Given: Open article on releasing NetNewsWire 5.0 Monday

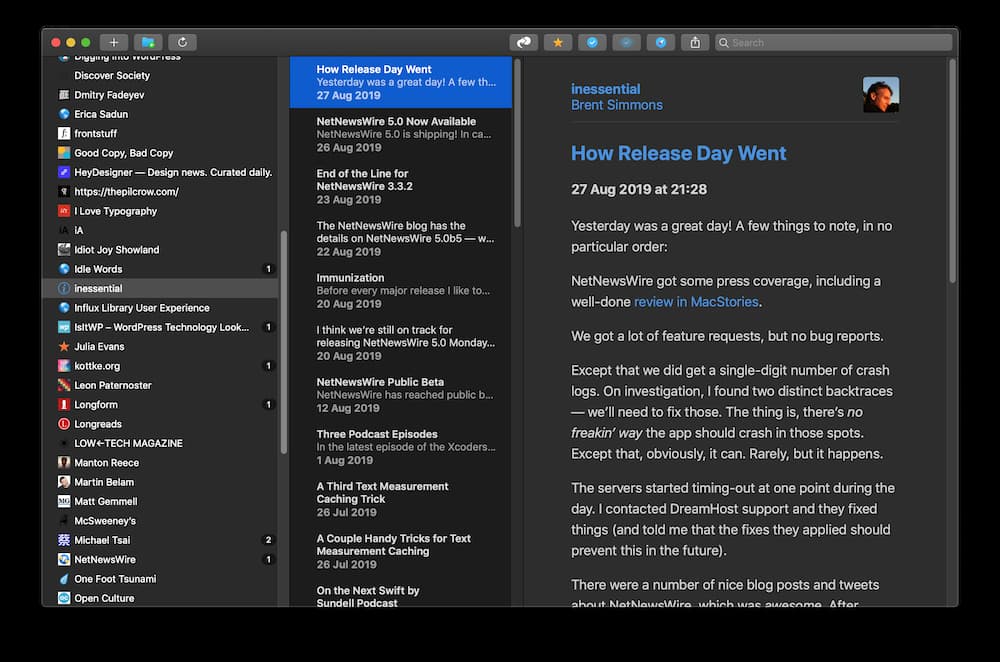Looking at the screenshot, I should click(x=401, y=342).
